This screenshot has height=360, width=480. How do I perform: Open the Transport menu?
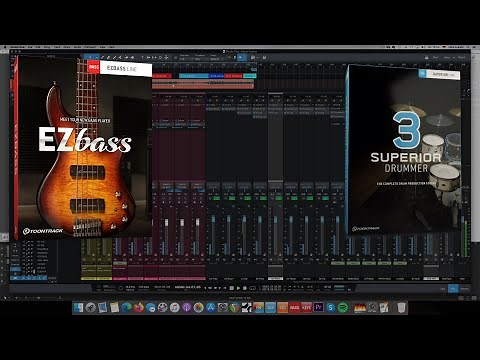pyautogui.click(x=90, y=47)
